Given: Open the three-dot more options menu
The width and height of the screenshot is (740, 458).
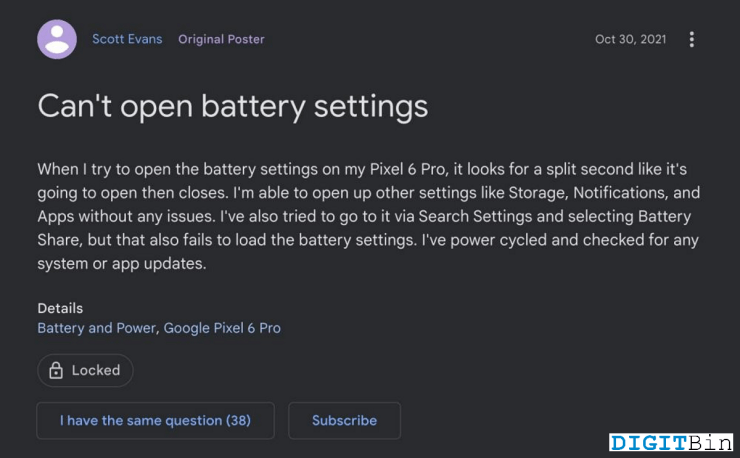Looking at the screenshot, I should 691,39.
